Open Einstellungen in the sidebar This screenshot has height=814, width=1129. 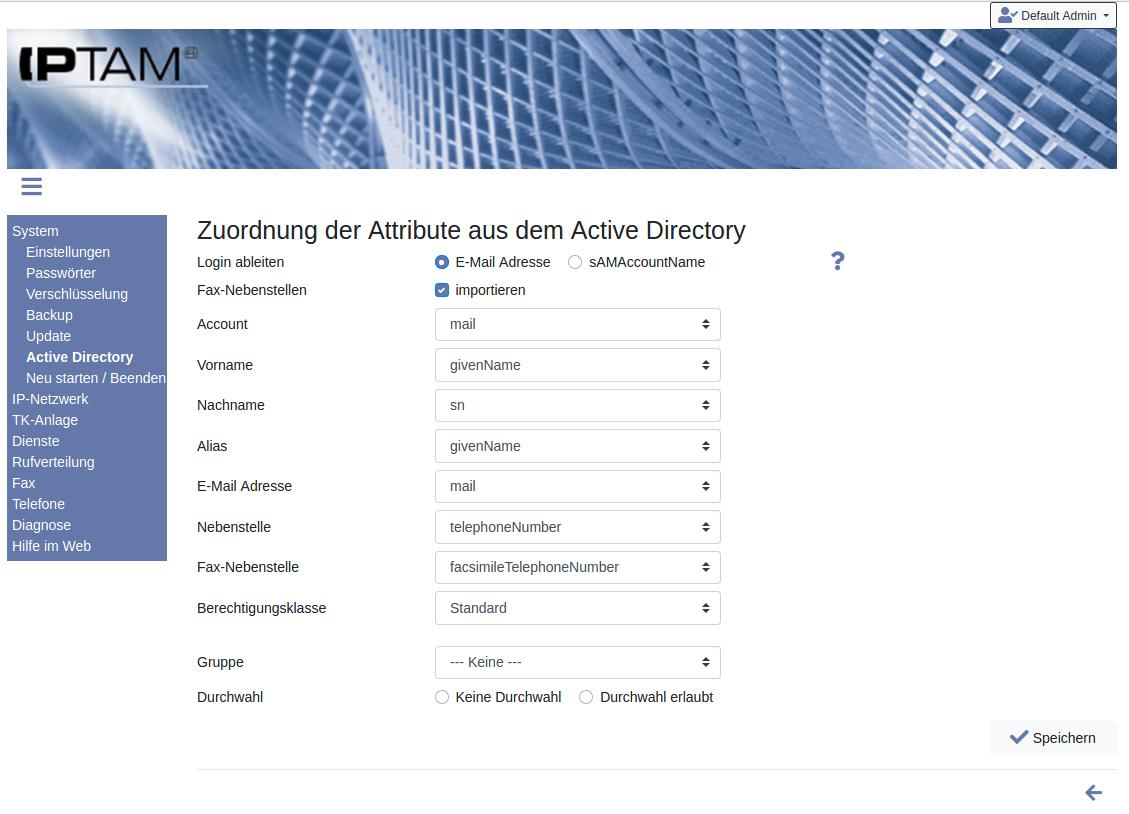coord(68,252)
